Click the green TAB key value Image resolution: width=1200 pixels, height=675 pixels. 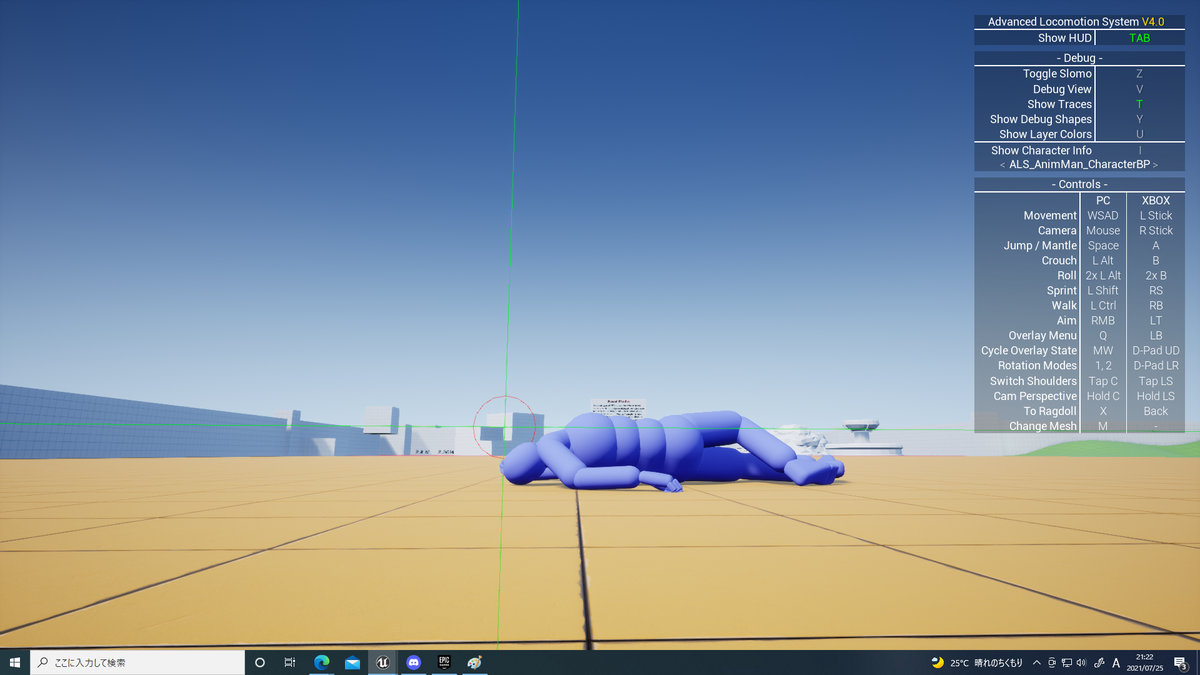coord(1140,38)
